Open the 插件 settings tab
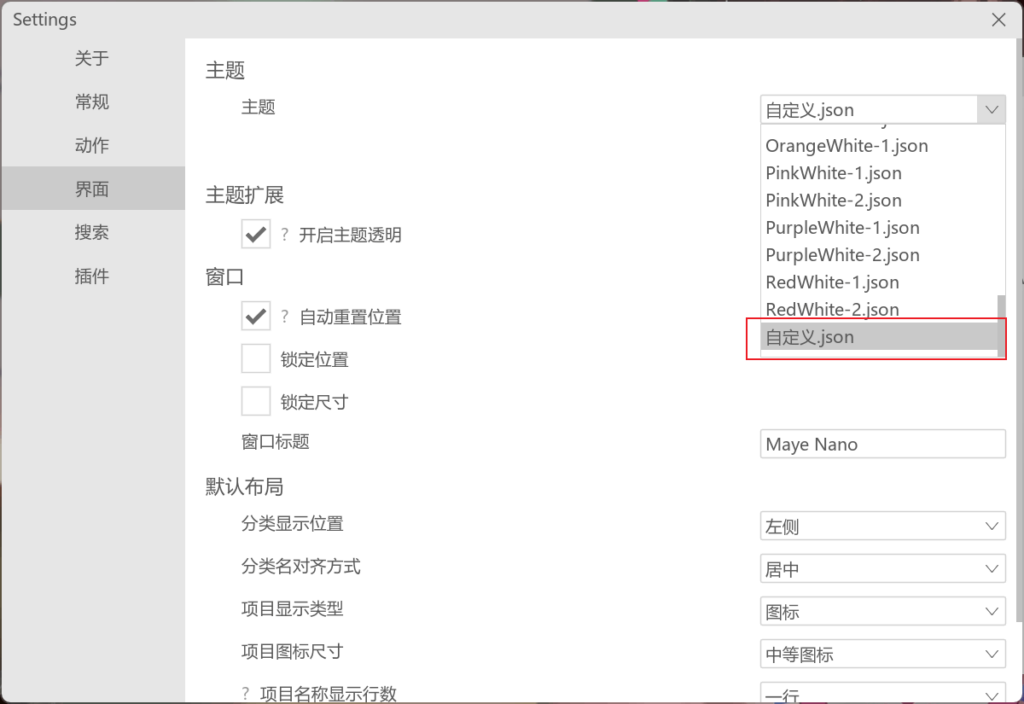 [92, 277]
